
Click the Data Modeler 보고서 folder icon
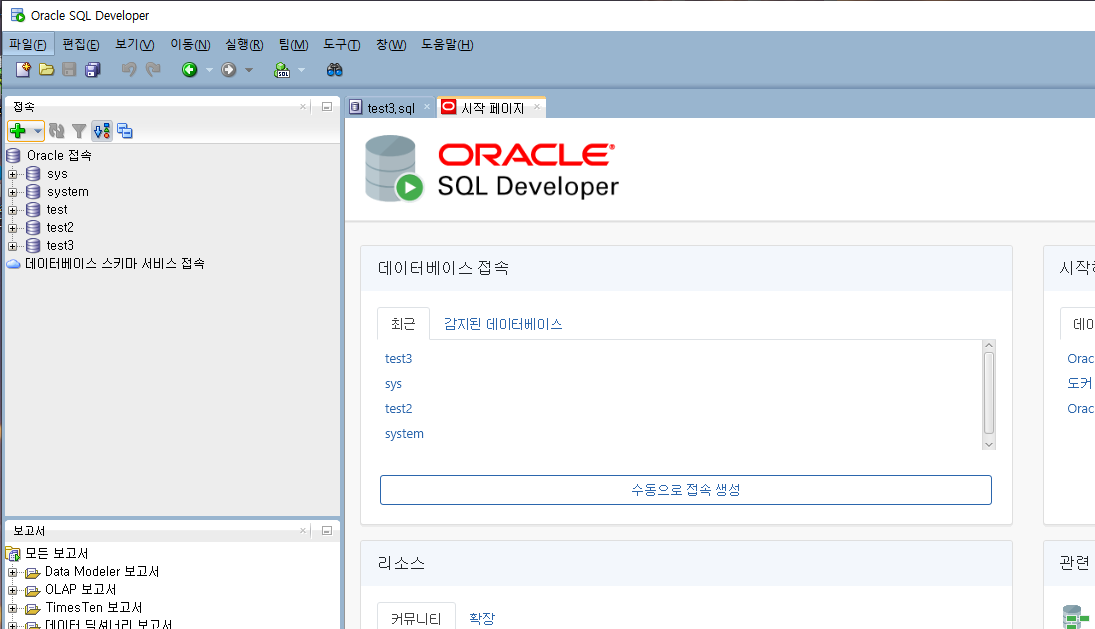click(x=33, y=572)
